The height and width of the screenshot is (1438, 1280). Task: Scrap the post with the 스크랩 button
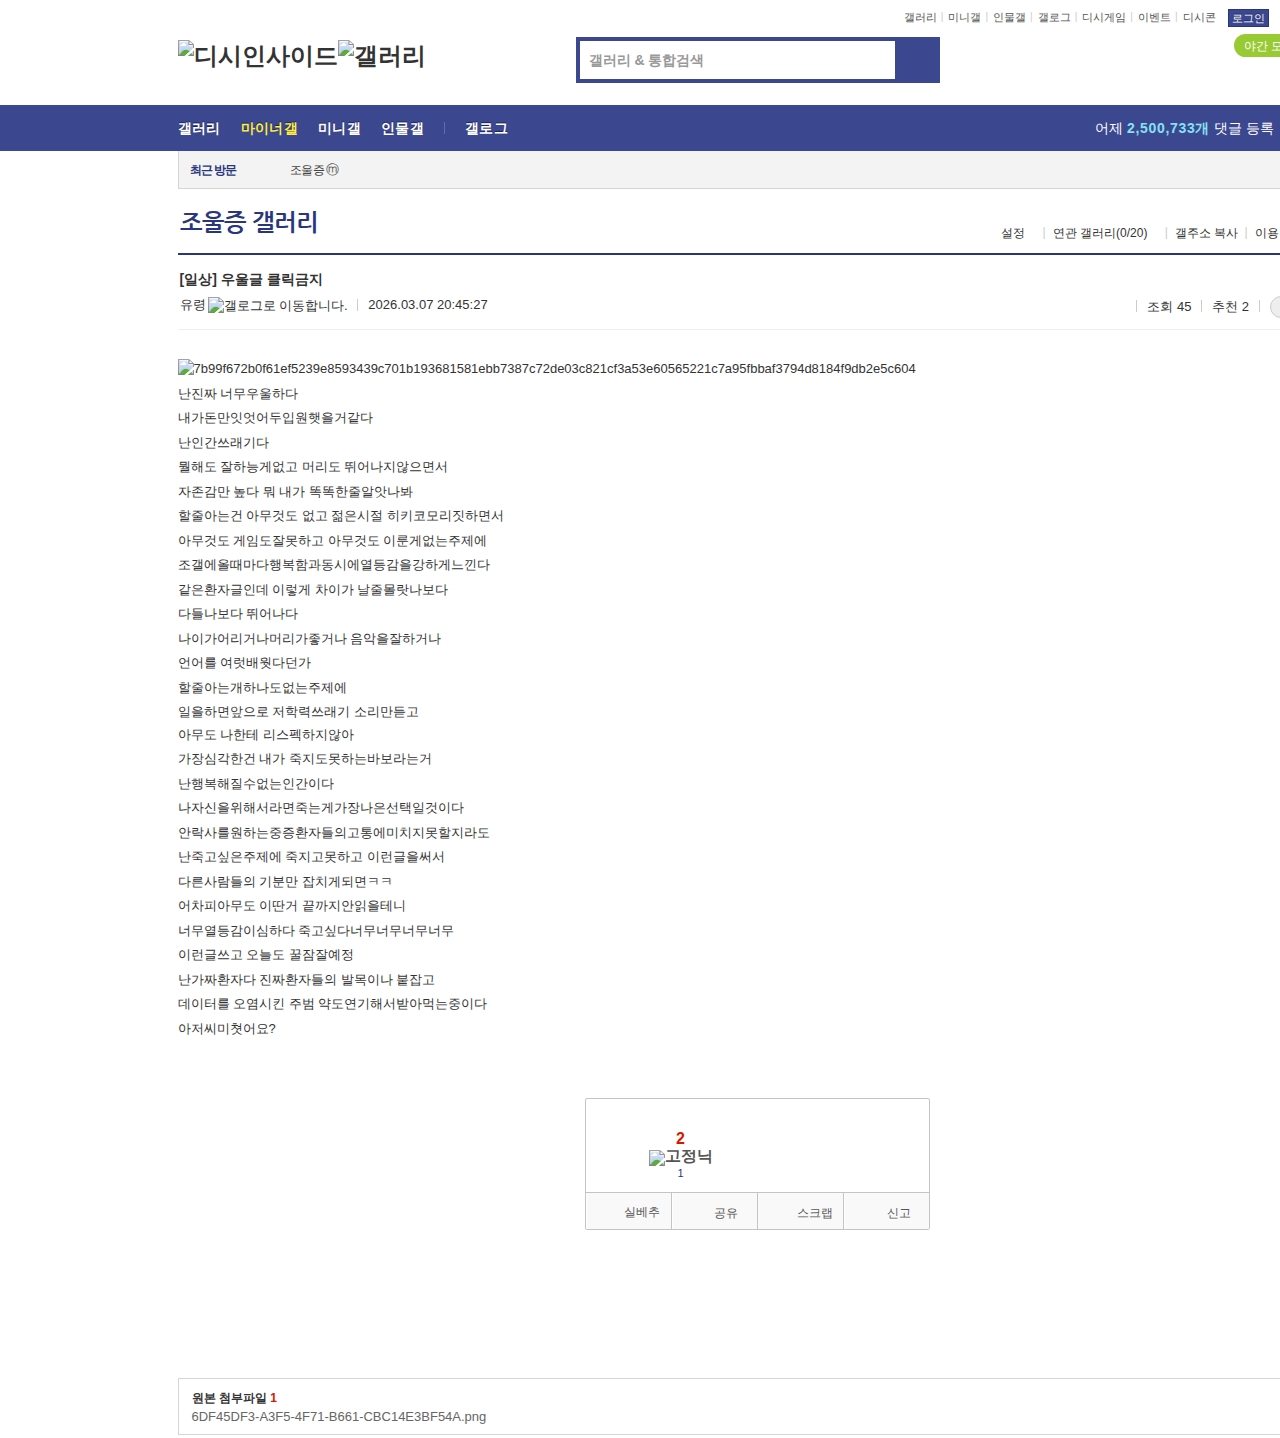coord(814,1213)
